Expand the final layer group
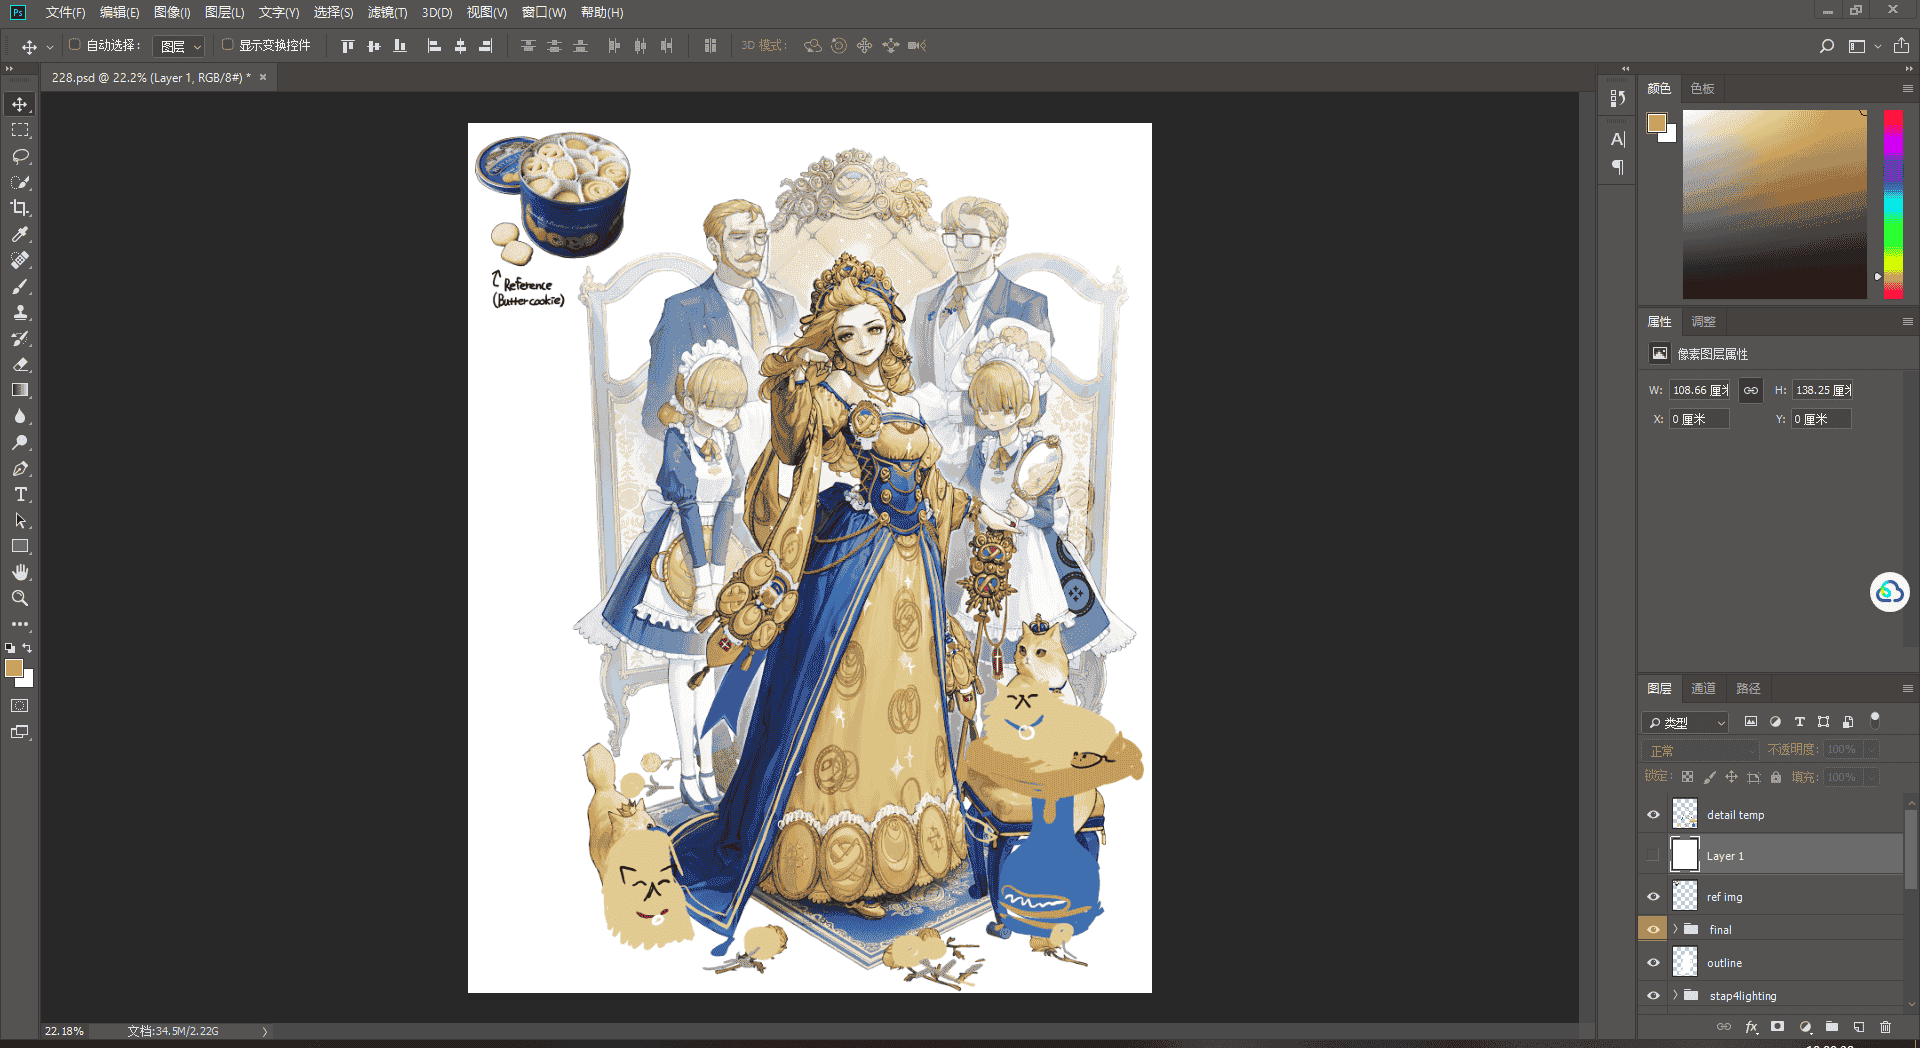This screenshot has width=1920, height=1048. [x=1675, y=929]
